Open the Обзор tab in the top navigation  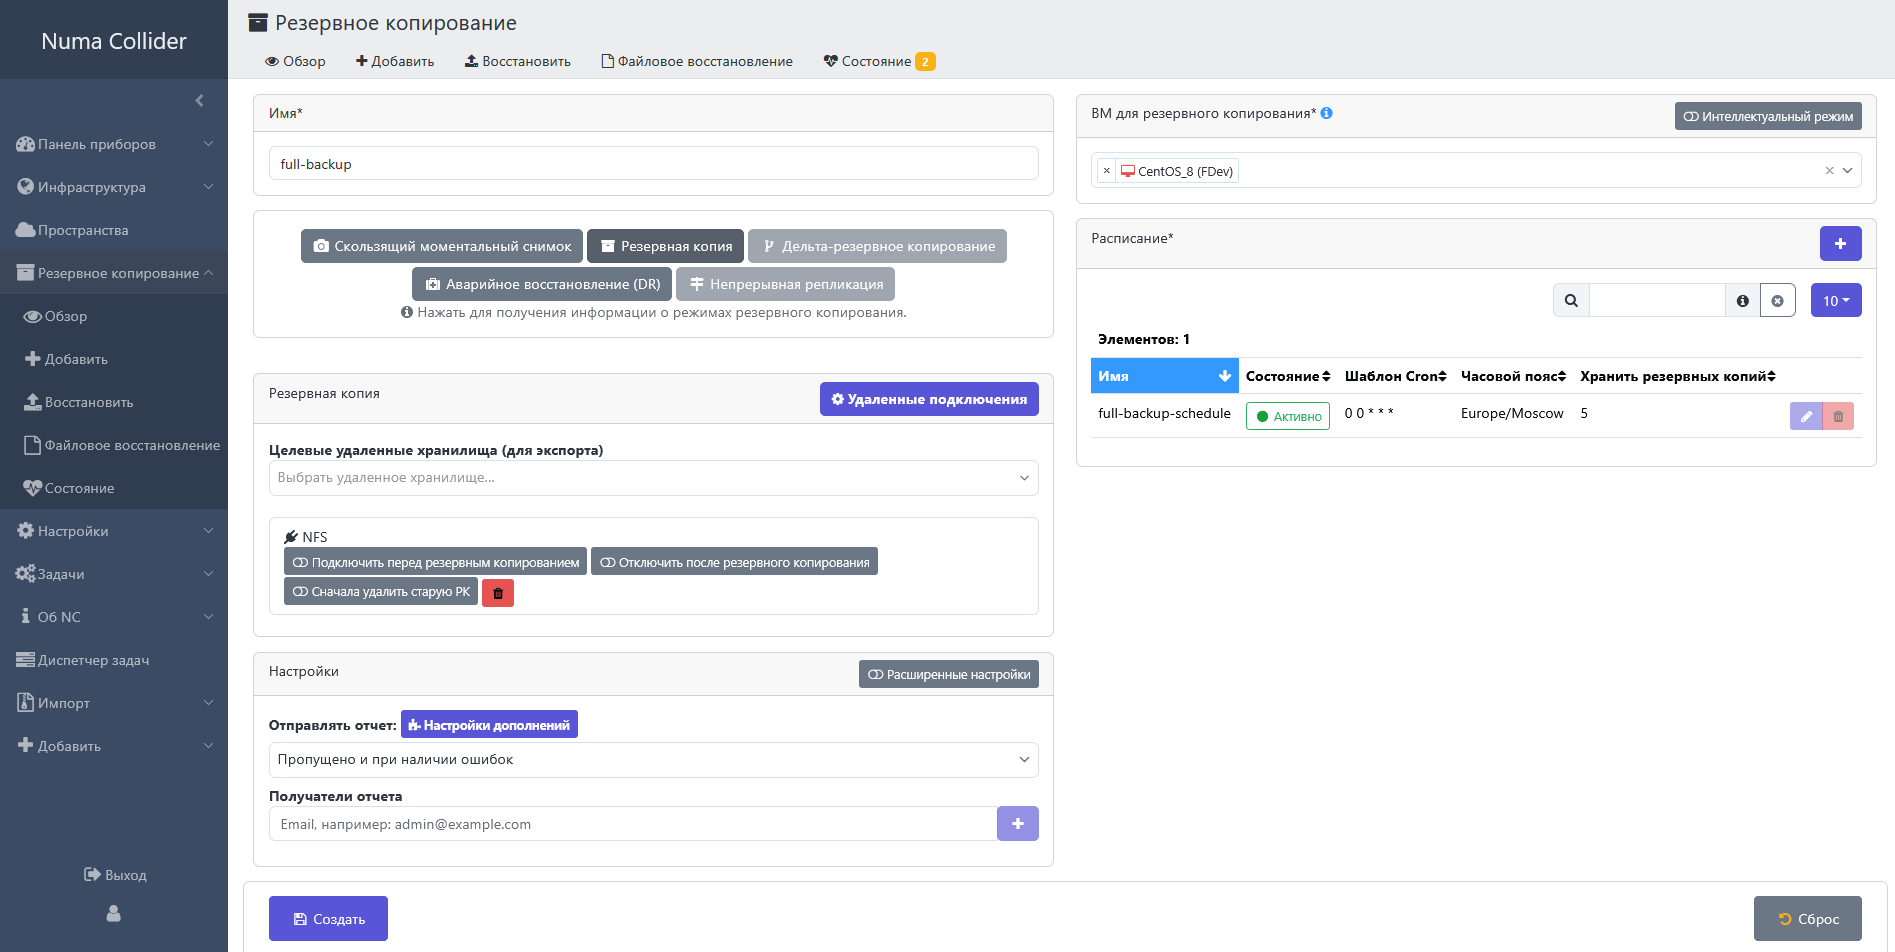coord(295,61)
